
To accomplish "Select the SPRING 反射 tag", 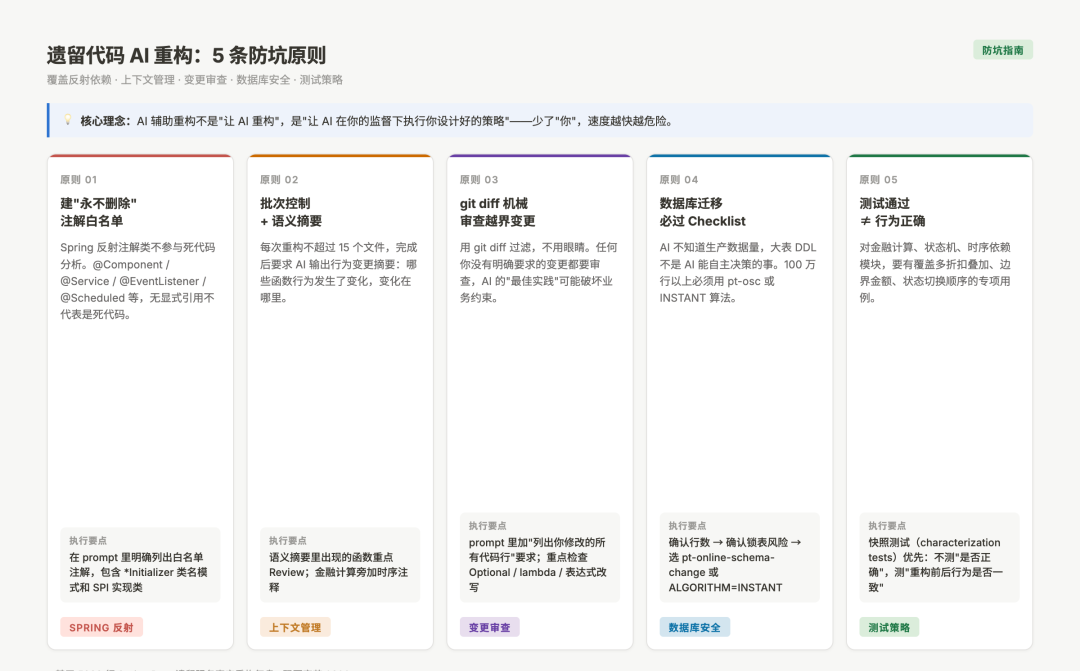I will pos(101,627).
